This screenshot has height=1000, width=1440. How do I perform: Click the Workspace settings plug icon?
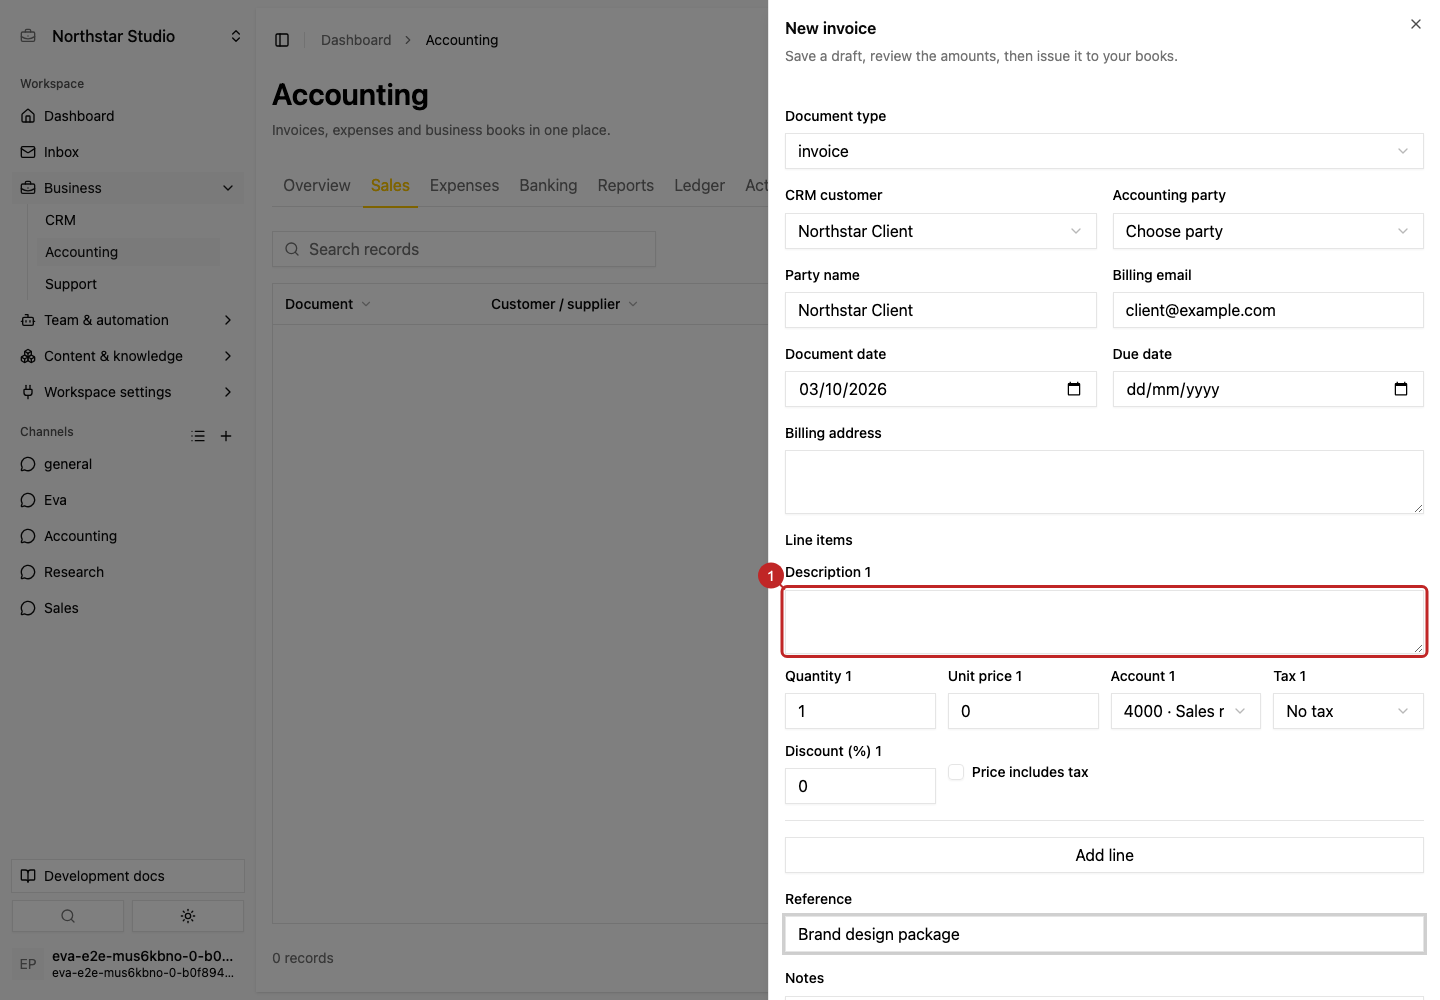pos(28,392)
